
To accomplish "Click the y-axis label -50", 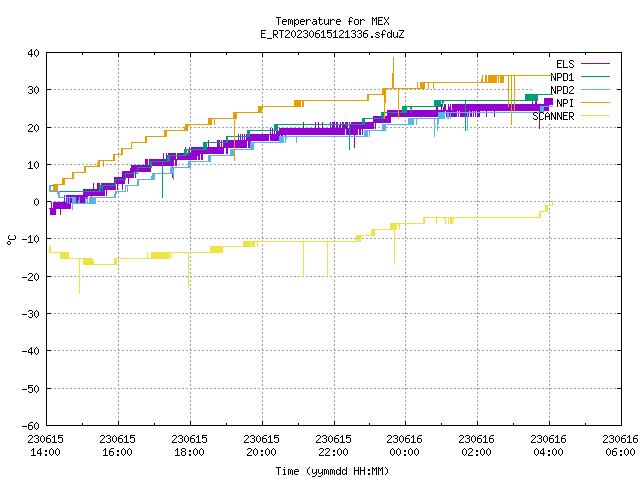I will 31,389.
